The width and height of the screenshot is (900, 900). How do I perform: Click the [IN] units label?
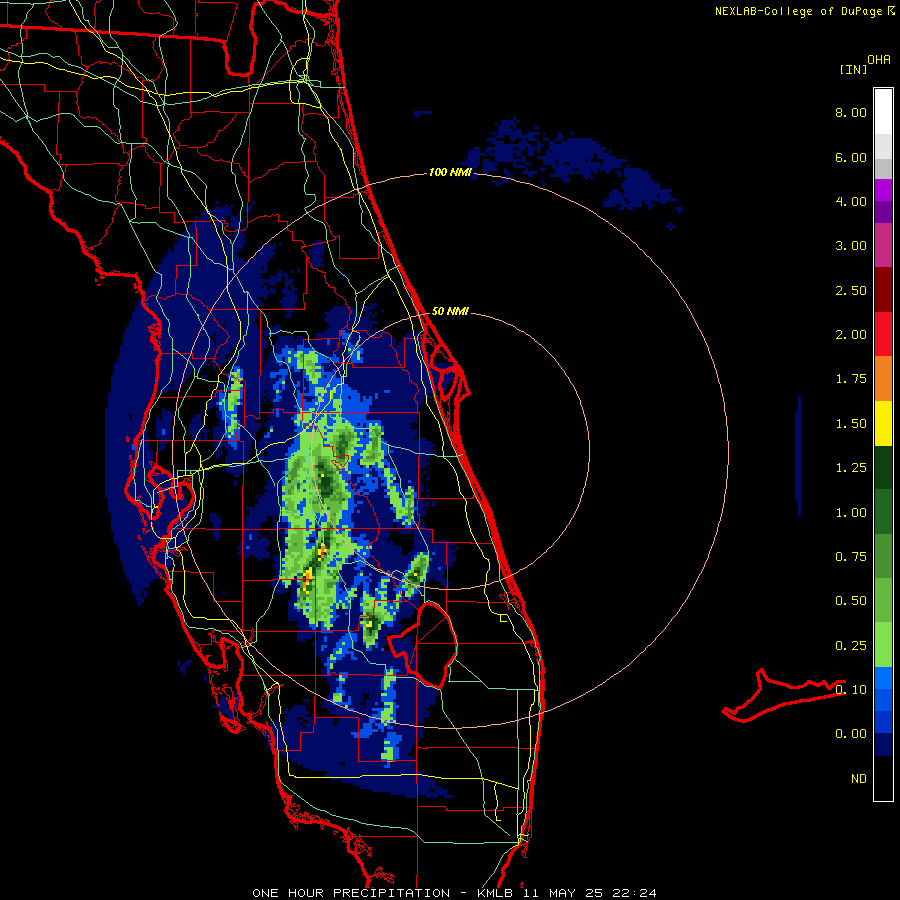[x=853, y=69]
